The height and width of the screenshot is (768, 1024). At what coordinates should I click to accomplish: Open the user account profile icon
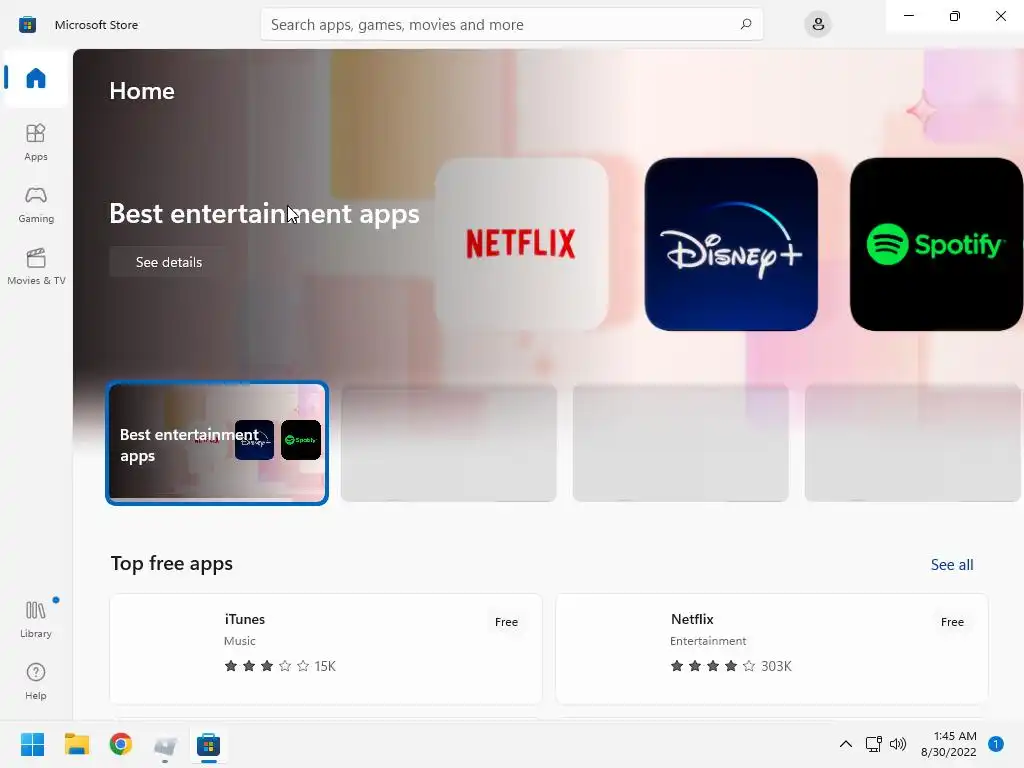tap(818, 24)
